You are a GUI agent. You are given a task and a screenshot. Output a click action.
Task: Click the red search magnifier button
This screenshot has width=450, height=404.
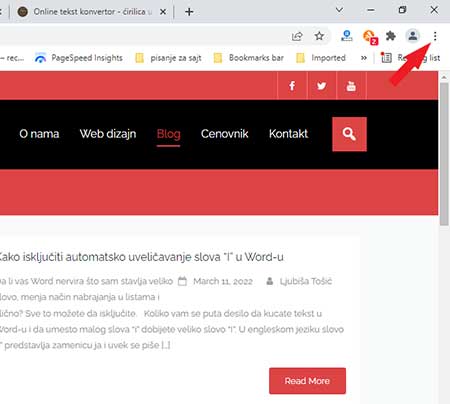click(349, 134)
